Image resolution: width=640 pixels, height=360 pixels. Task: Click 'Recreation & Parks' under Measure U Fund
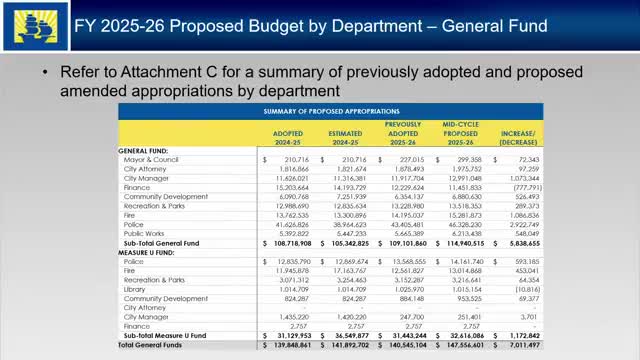[x=154, y=280]
